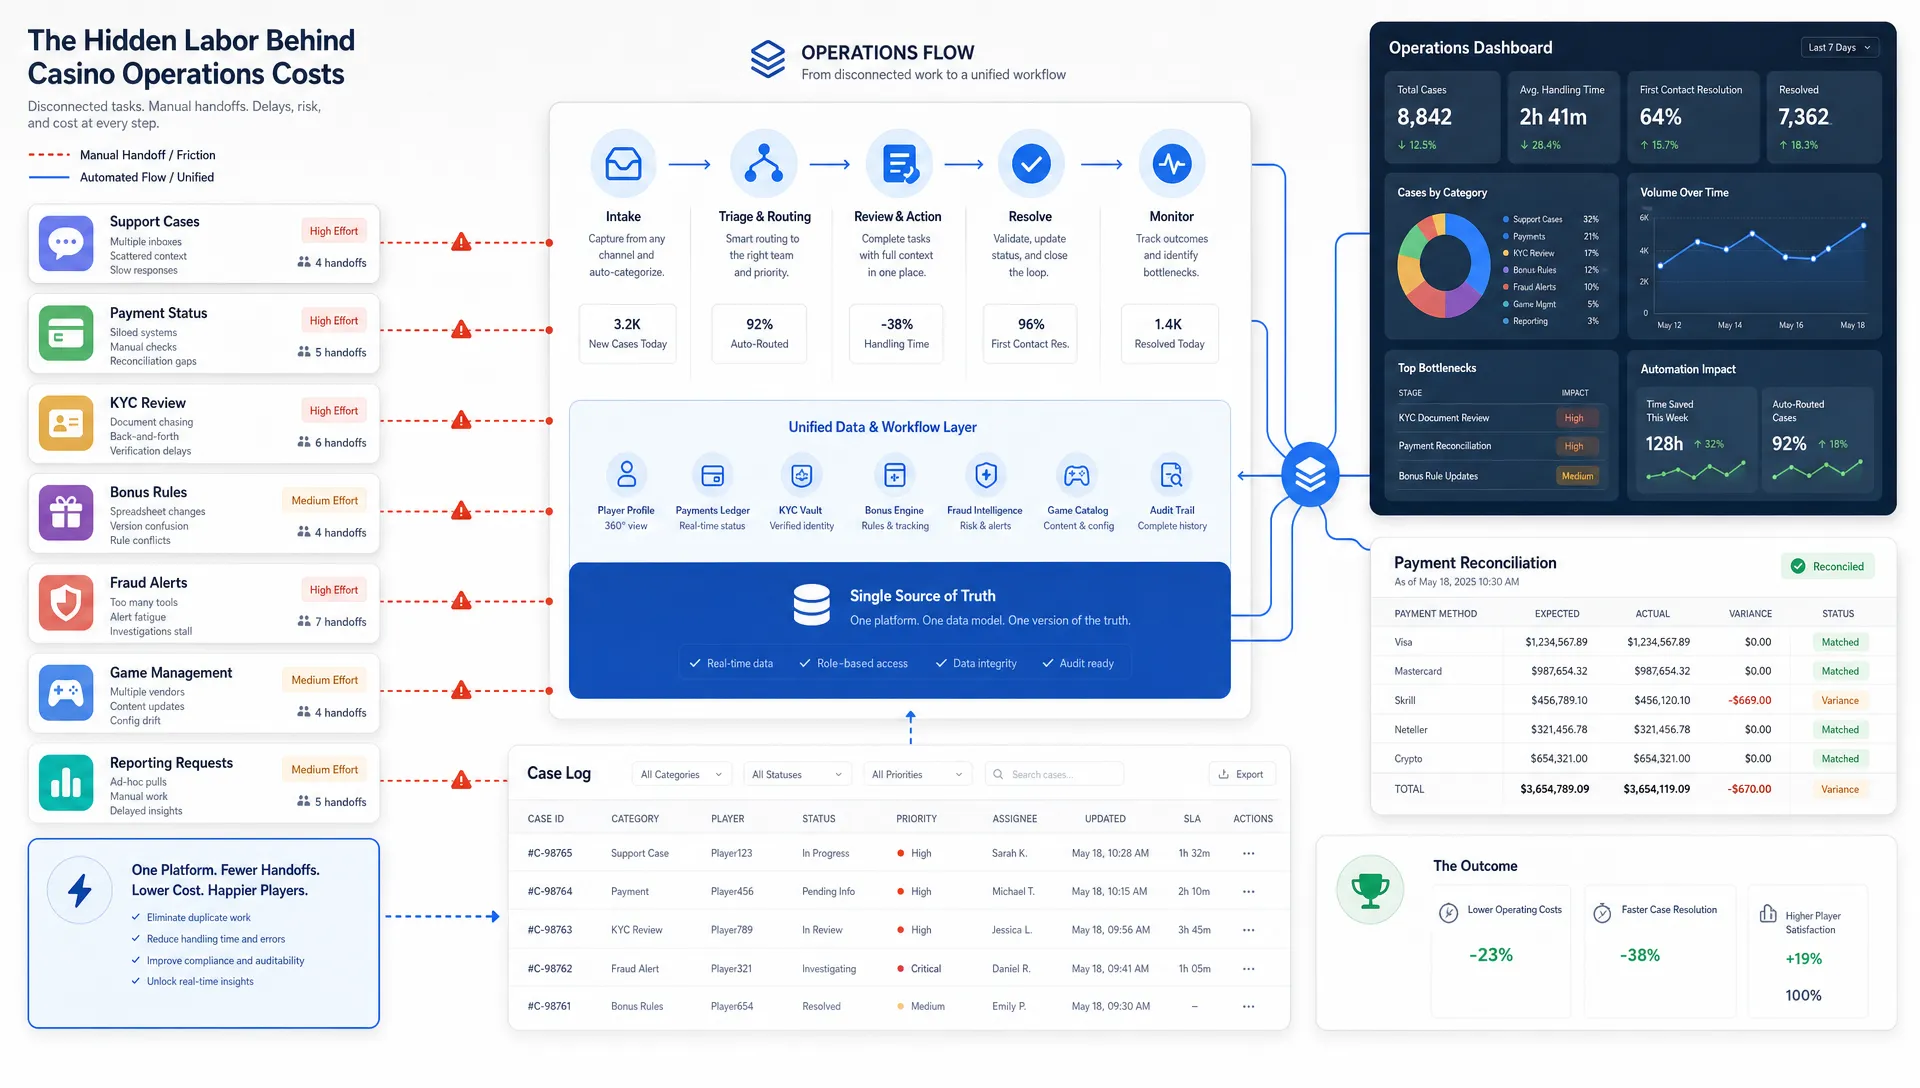Click the Payments Ledger icon
Screen dimensions: 1920x1088
[712, 475]
